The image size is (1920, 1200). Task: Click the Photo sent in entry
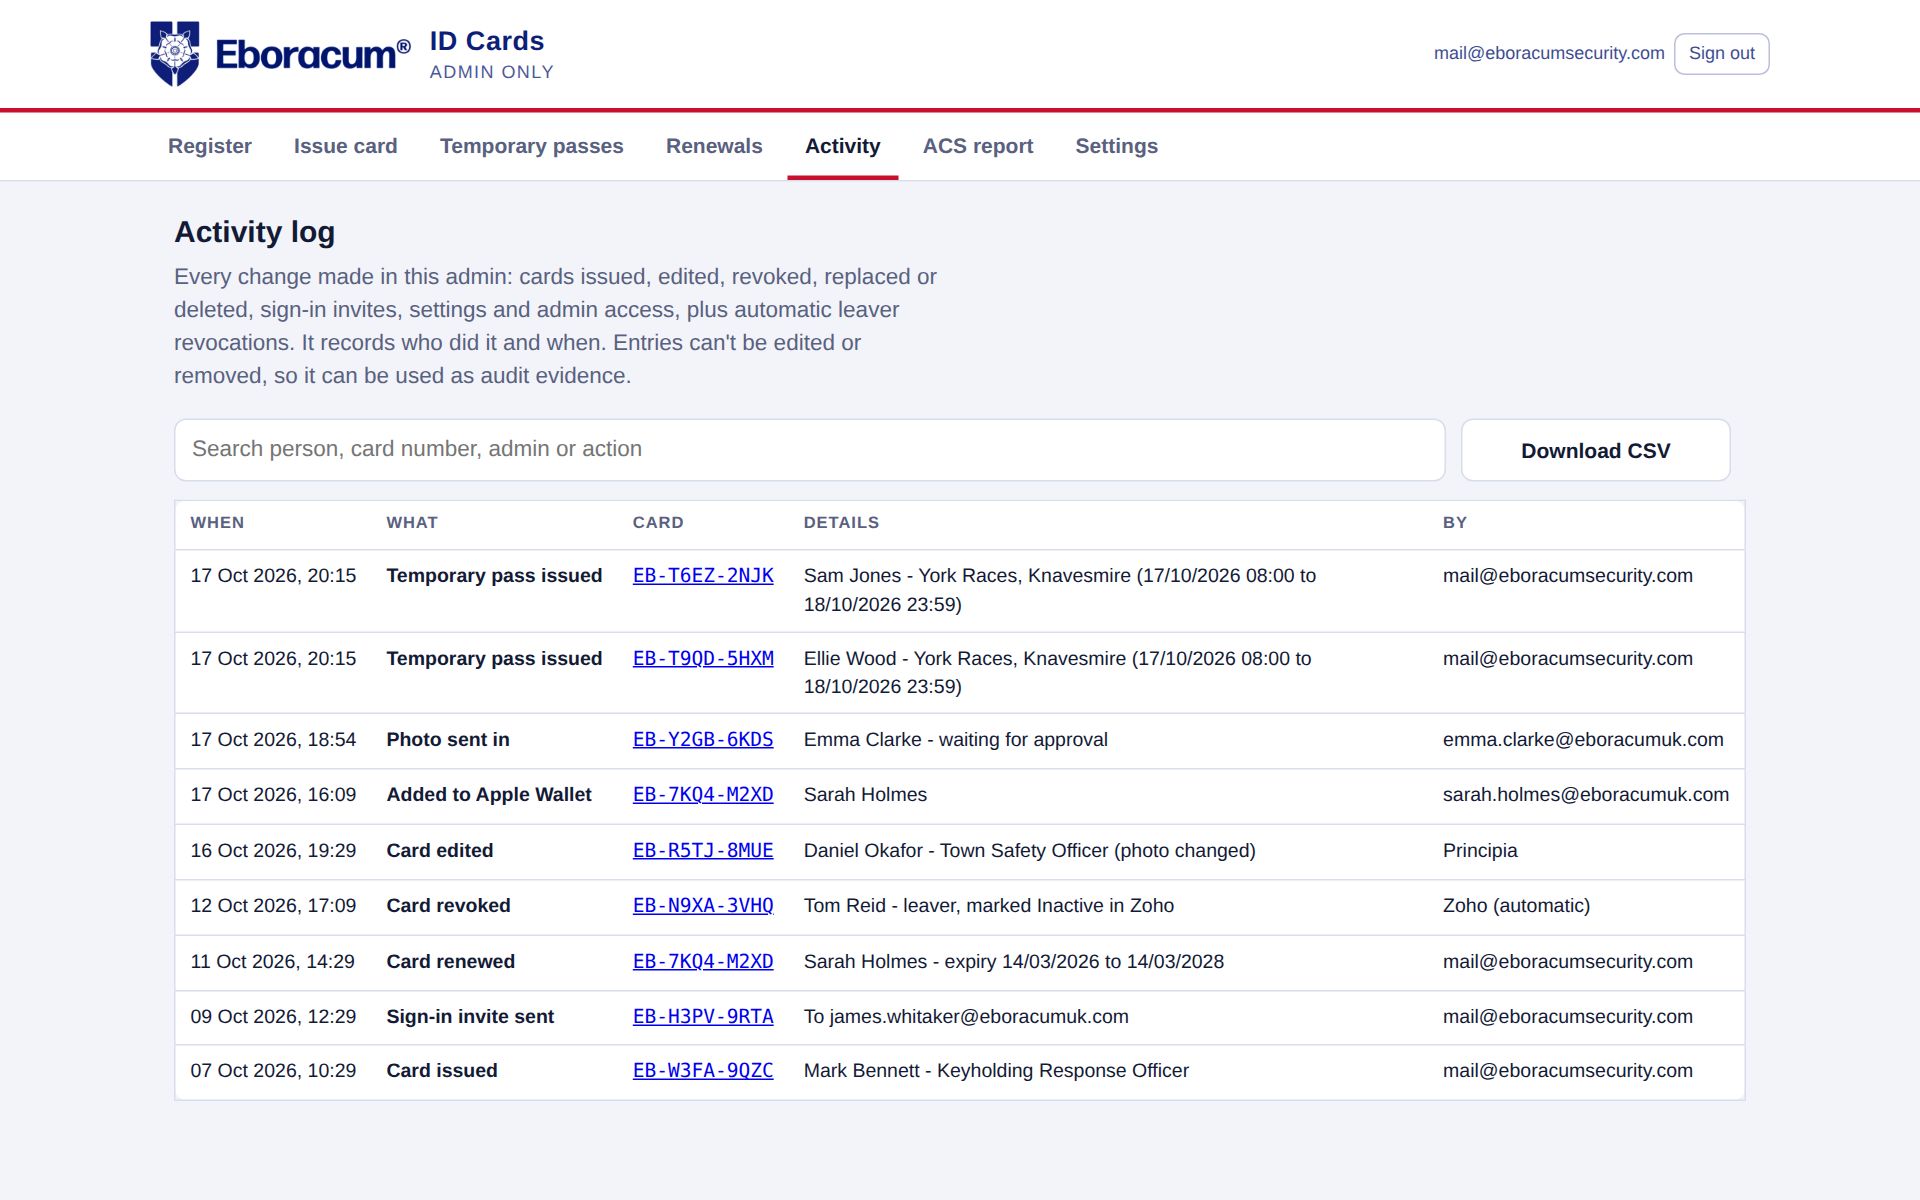point(448,740)
